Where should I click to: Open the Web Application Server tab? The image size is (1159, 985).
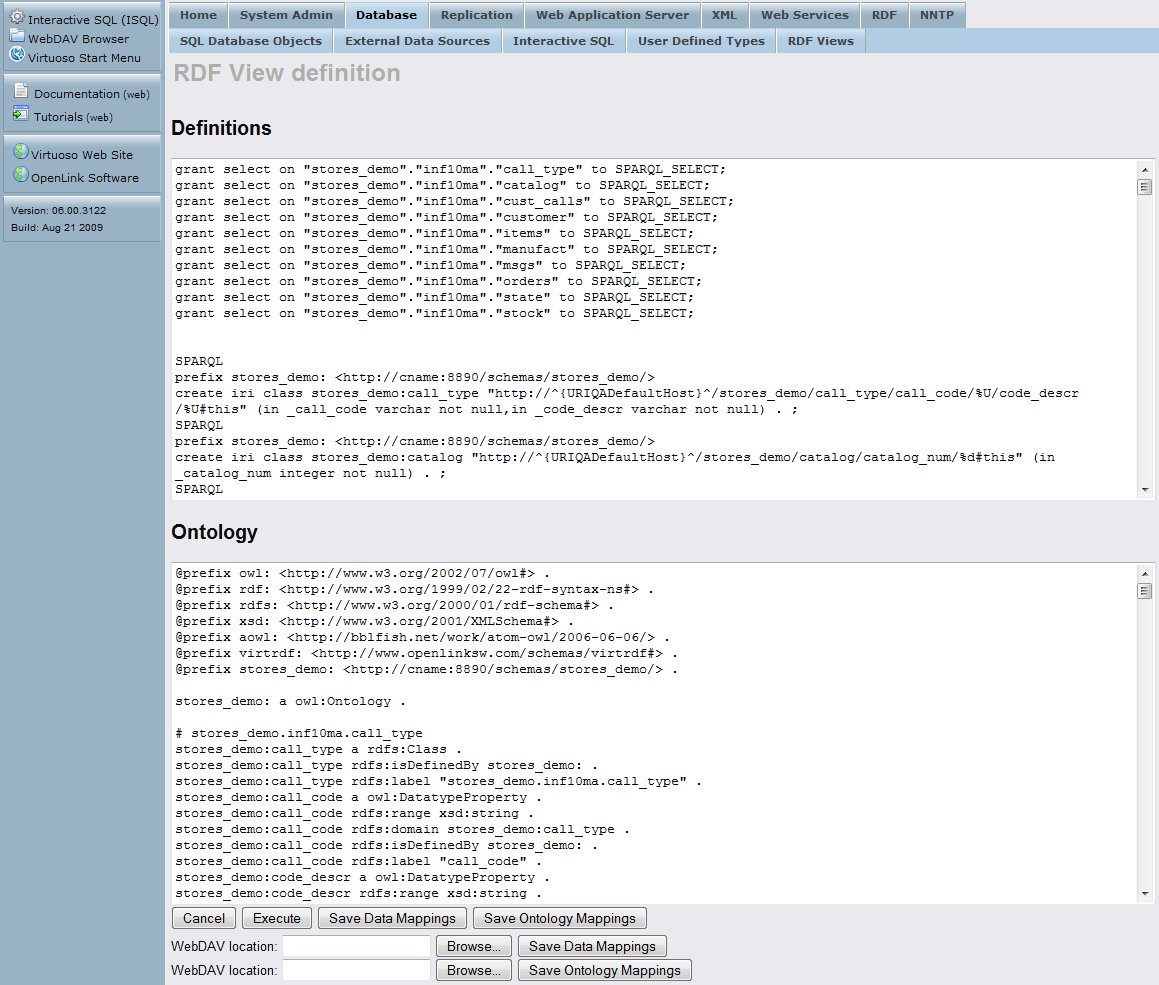612,15
